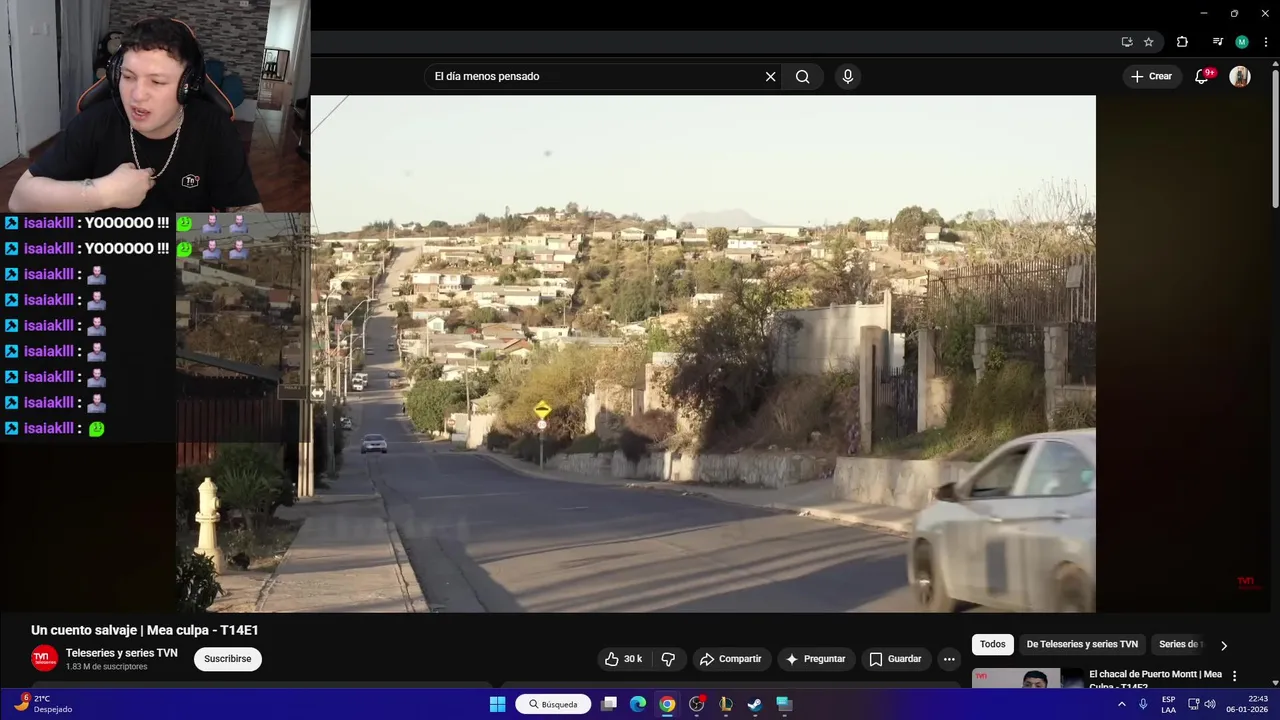Start voice search with the microphone icon
Image resolution: width=1280 pixels, height=720 pixels.
click(848, 77)
